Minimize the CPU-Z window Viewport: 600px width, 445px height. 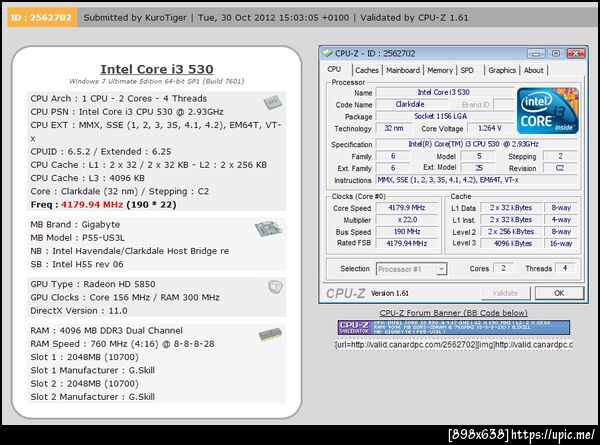(536, 54)
